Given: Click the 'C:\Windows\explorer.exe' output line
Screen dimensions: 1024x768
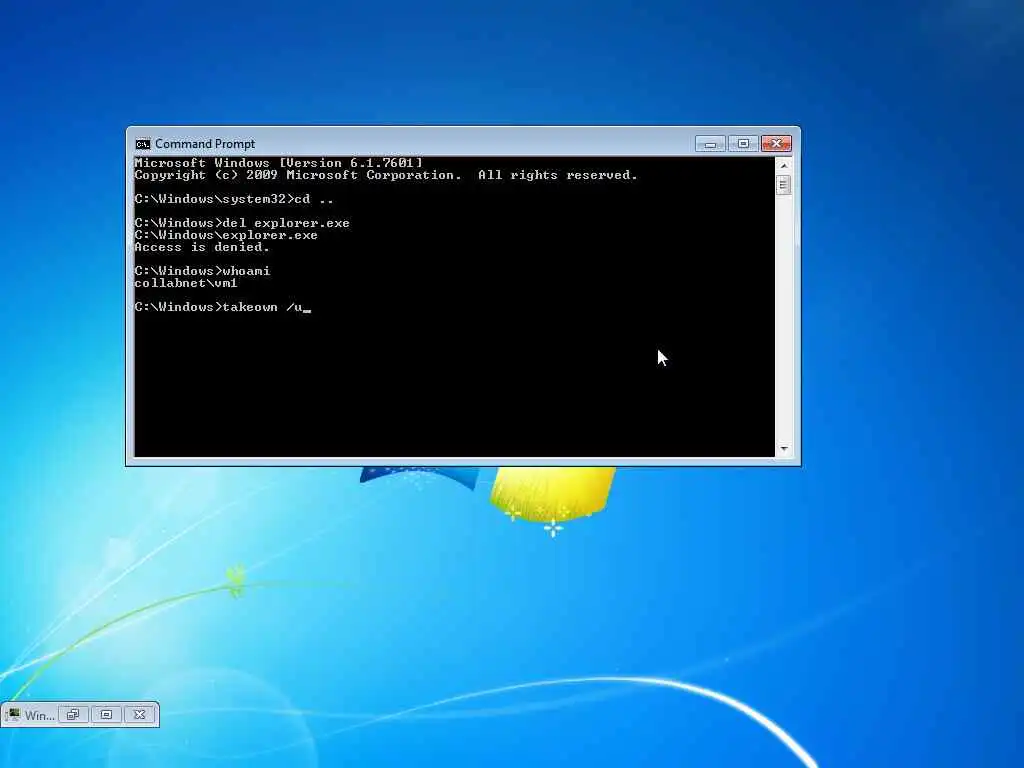Looking at the screenshot, I should pos(226,234).
